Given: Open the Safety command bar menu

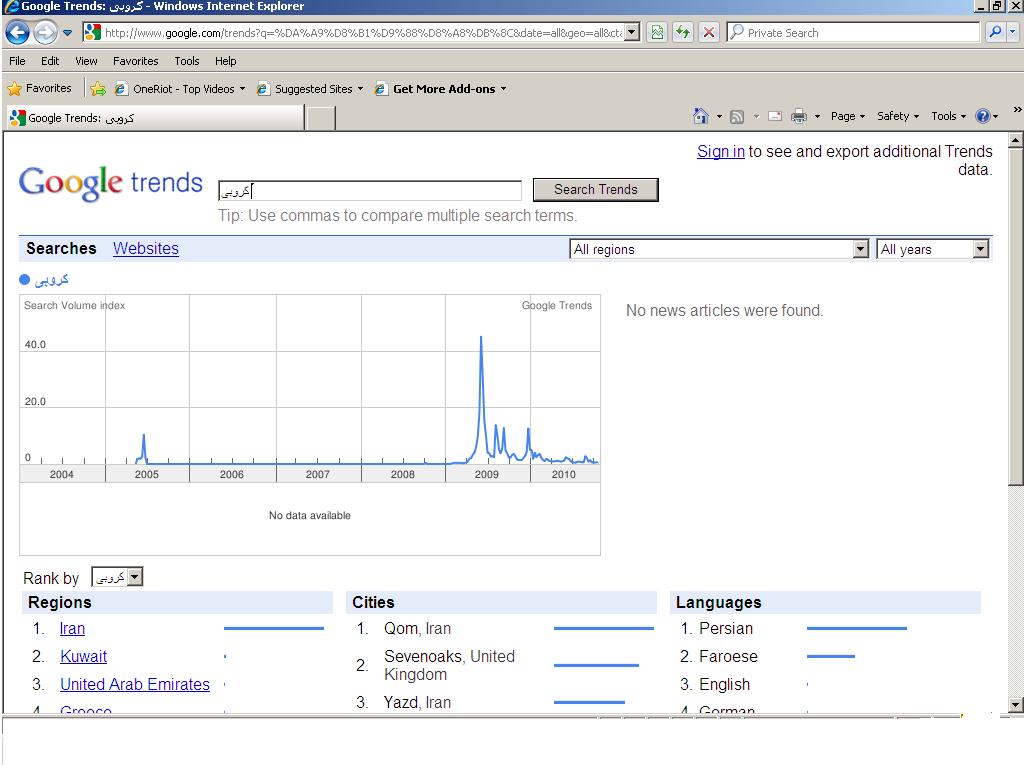Looking at the screenshot, I should click(898, 116).
